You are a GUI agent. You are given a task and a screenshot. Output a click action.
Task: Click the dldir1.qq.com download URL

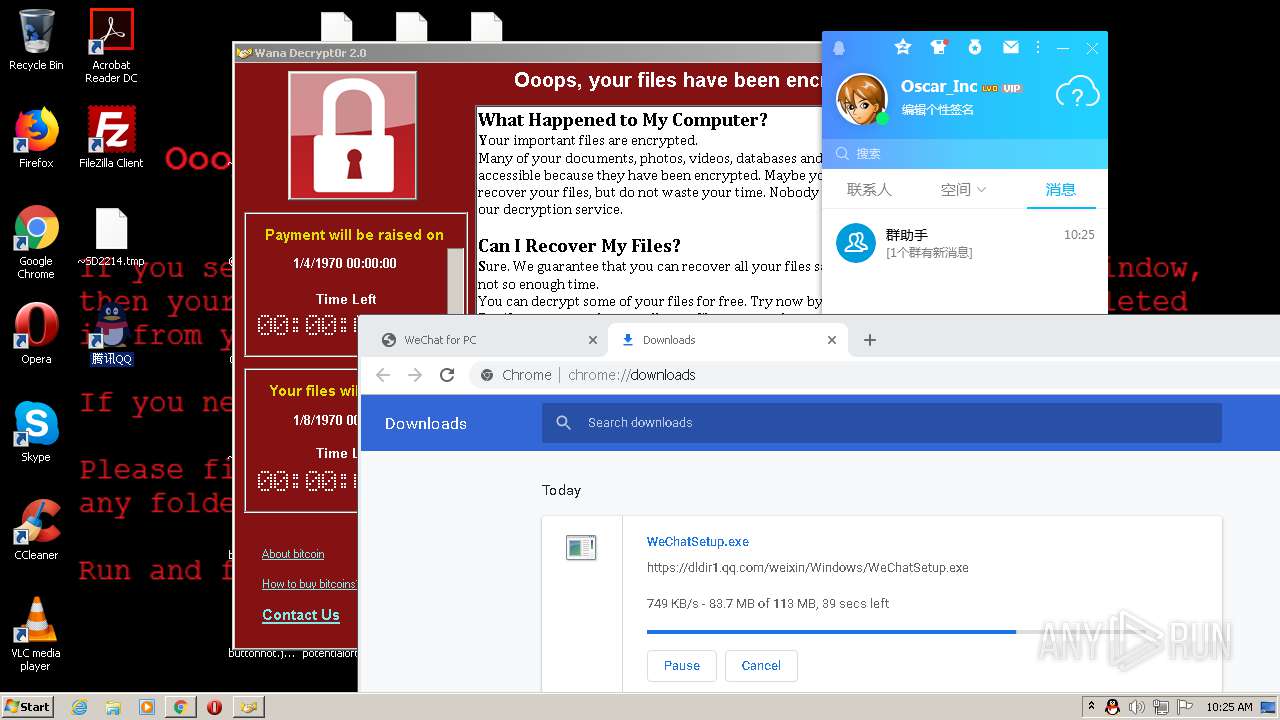[x=807, y=567]
